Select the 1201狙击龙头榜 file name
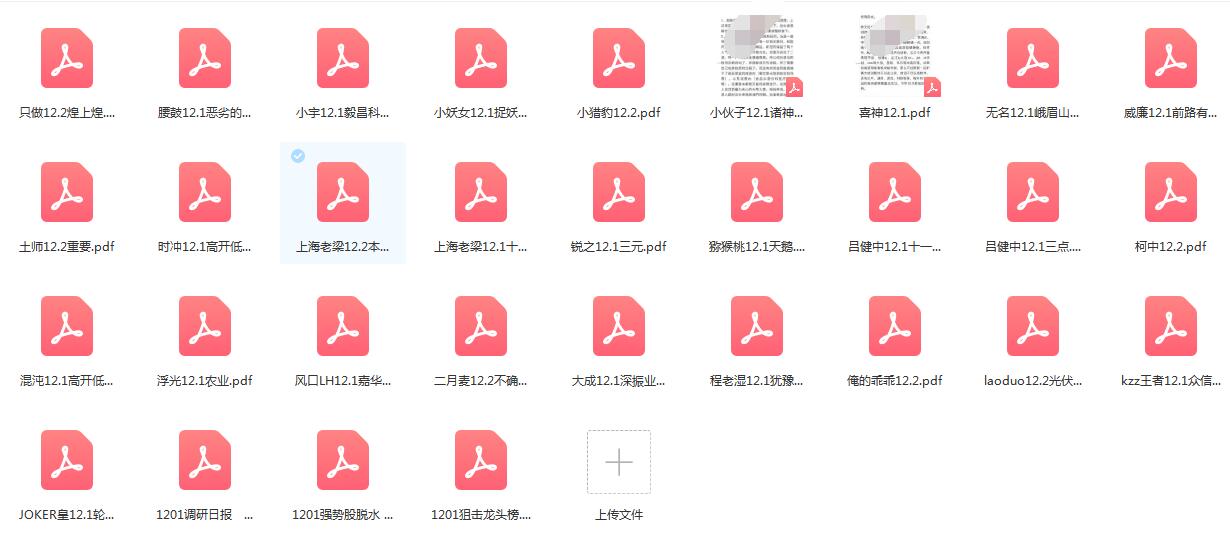Image resolution: width=1230 pixels, height=537 pixels. tap(481, 515)
